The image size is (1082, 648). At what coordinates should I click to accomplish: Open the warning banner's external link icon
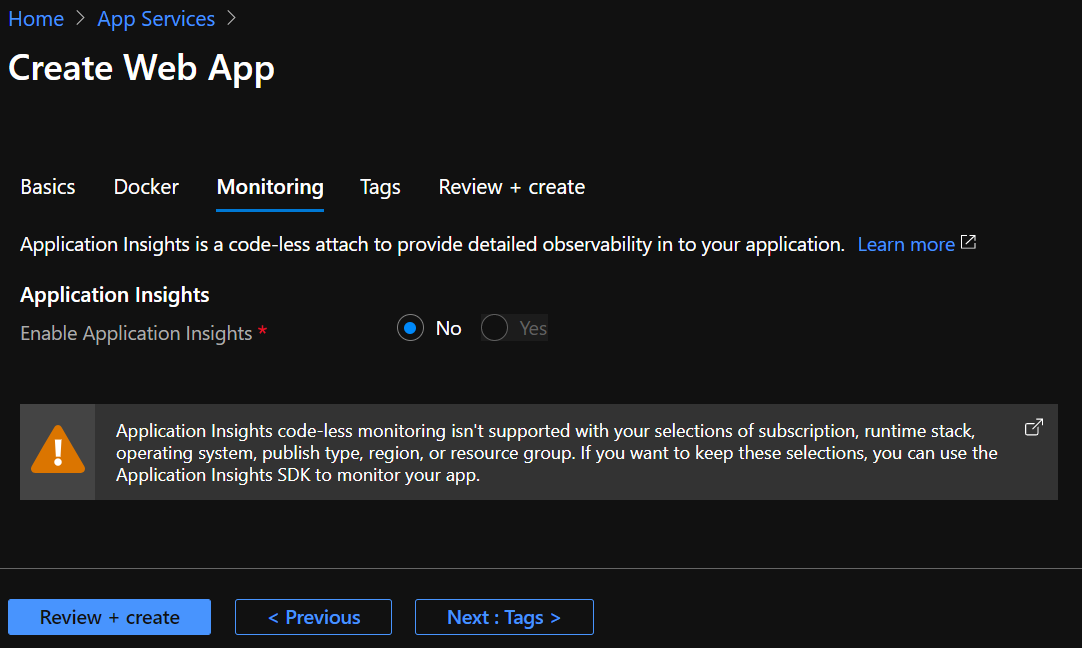(1034, 427)
